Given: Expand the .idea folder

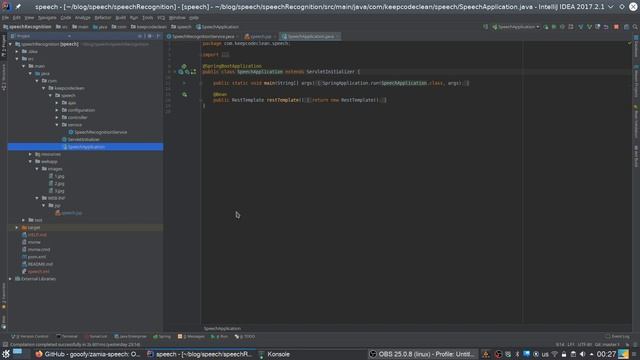Looking at the screenshot, I should pyautogui.click(x=17, y=51).
